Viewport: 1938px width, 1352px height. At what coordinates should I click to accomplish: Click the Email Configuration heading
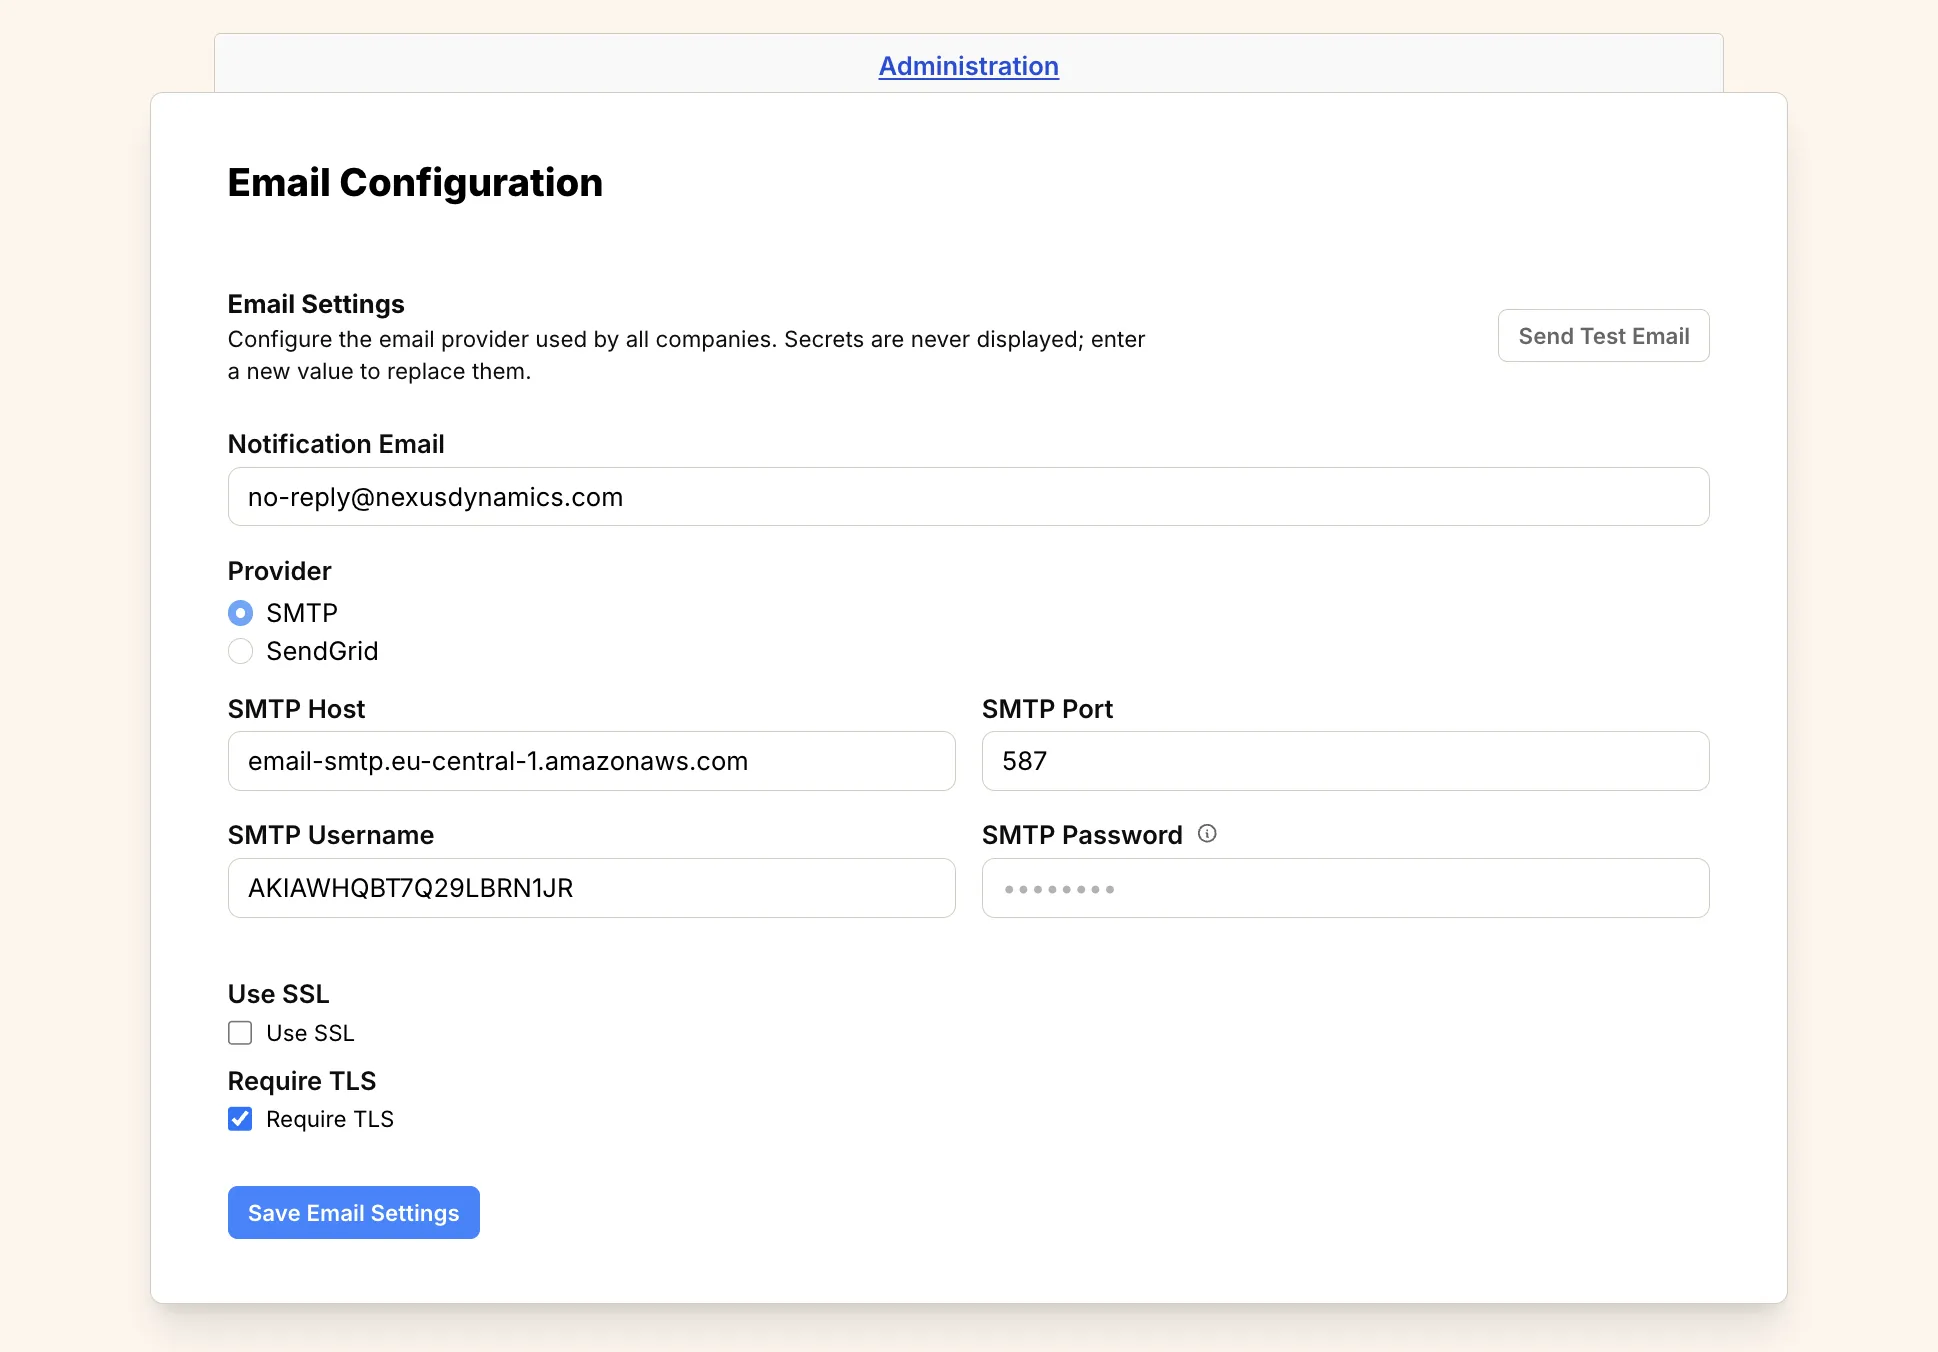tap(415, 182)
